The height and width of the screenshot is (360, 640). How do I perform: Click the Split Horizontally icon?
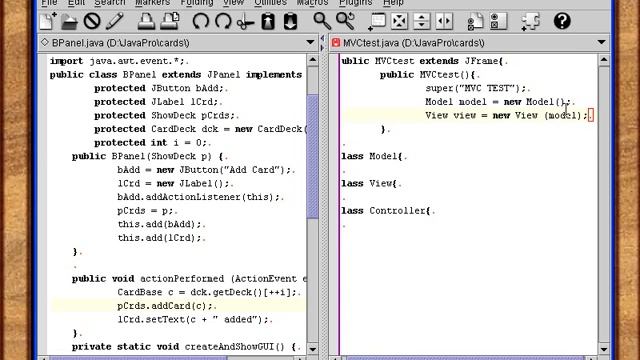[x=422, y=21]
